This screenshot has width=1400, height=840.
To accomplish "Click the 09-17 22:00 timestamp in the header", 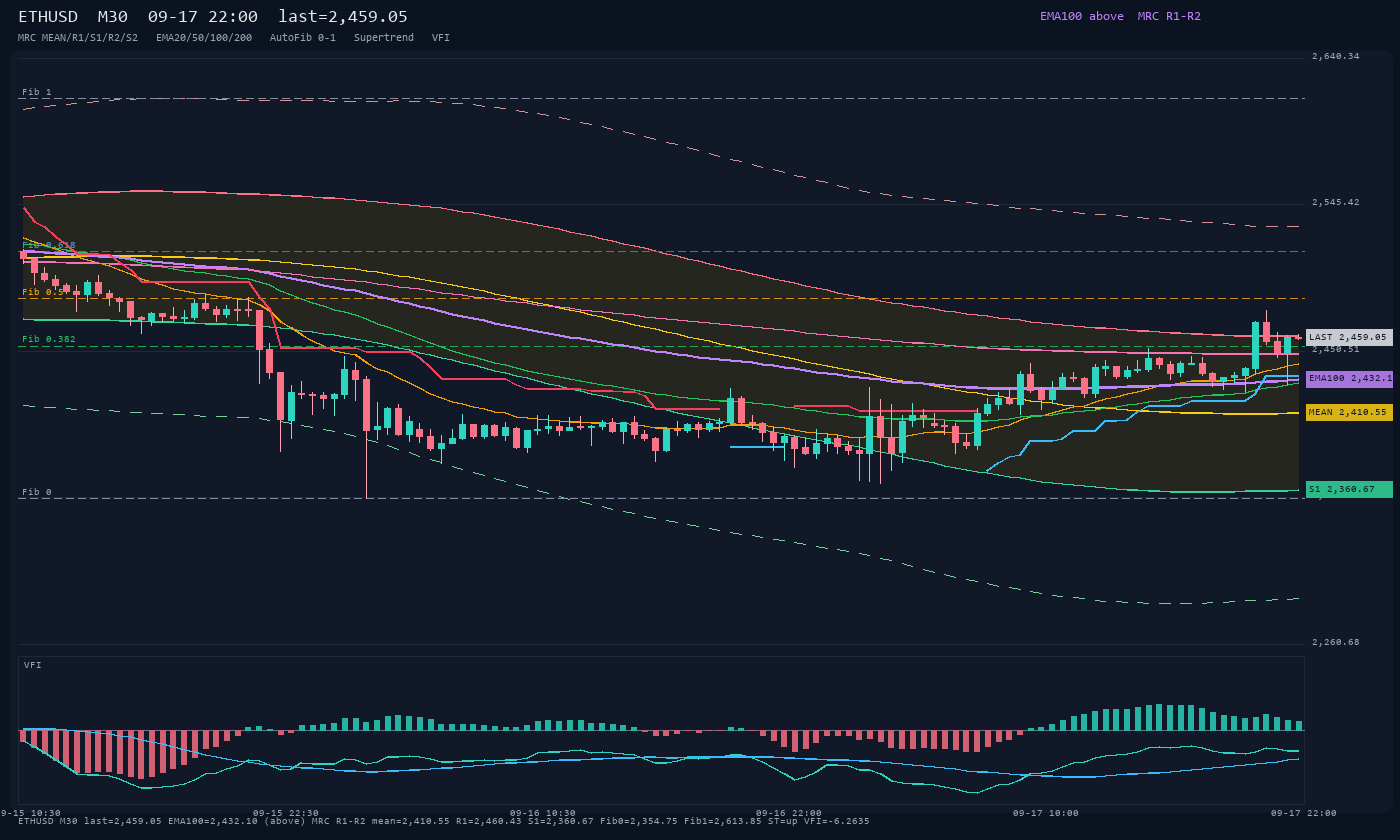I will (x=202, y=17).
